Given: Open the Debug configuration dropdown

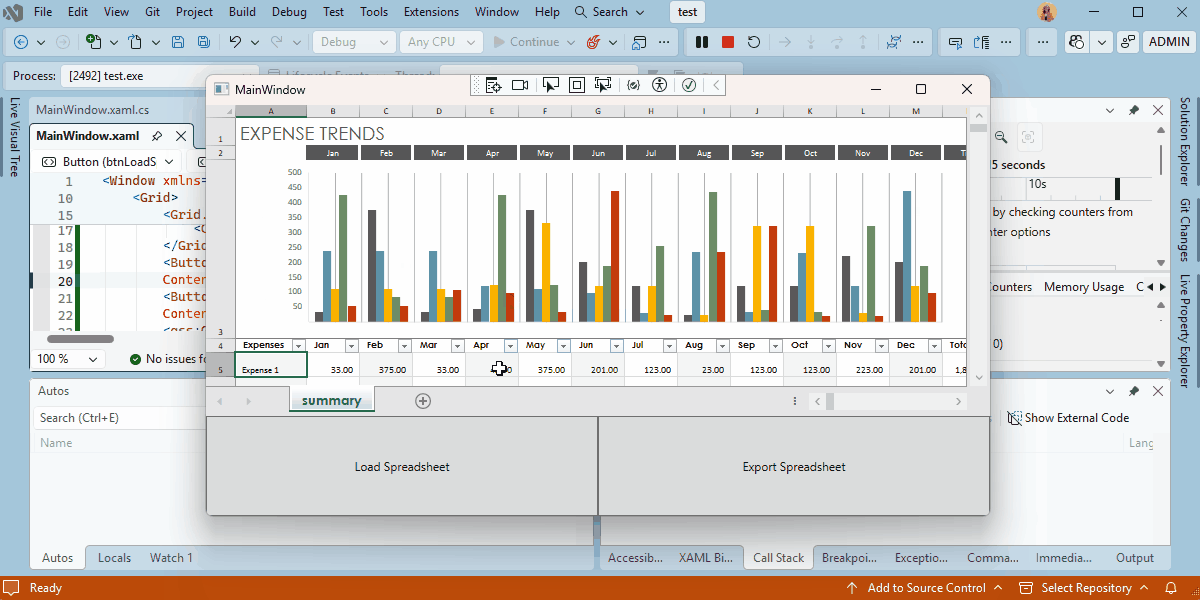Looking at the screenshot, I should click(354, 42).
